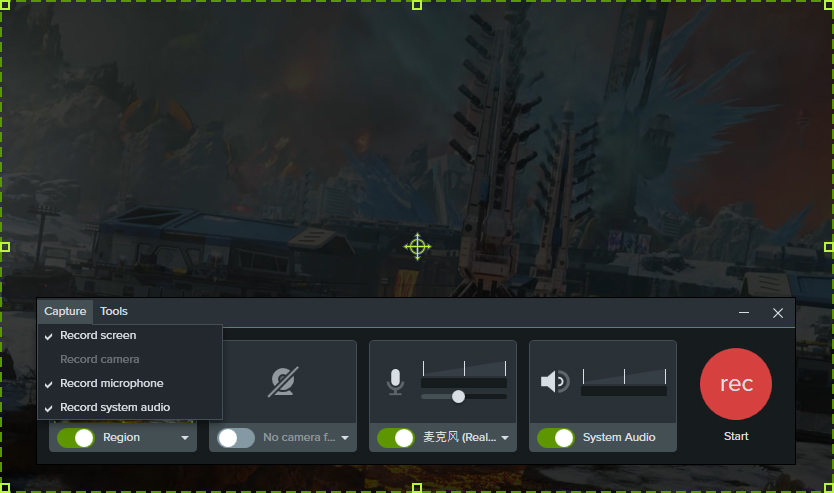Click the disabled webcam icon
834x493 pixels.
283,382
